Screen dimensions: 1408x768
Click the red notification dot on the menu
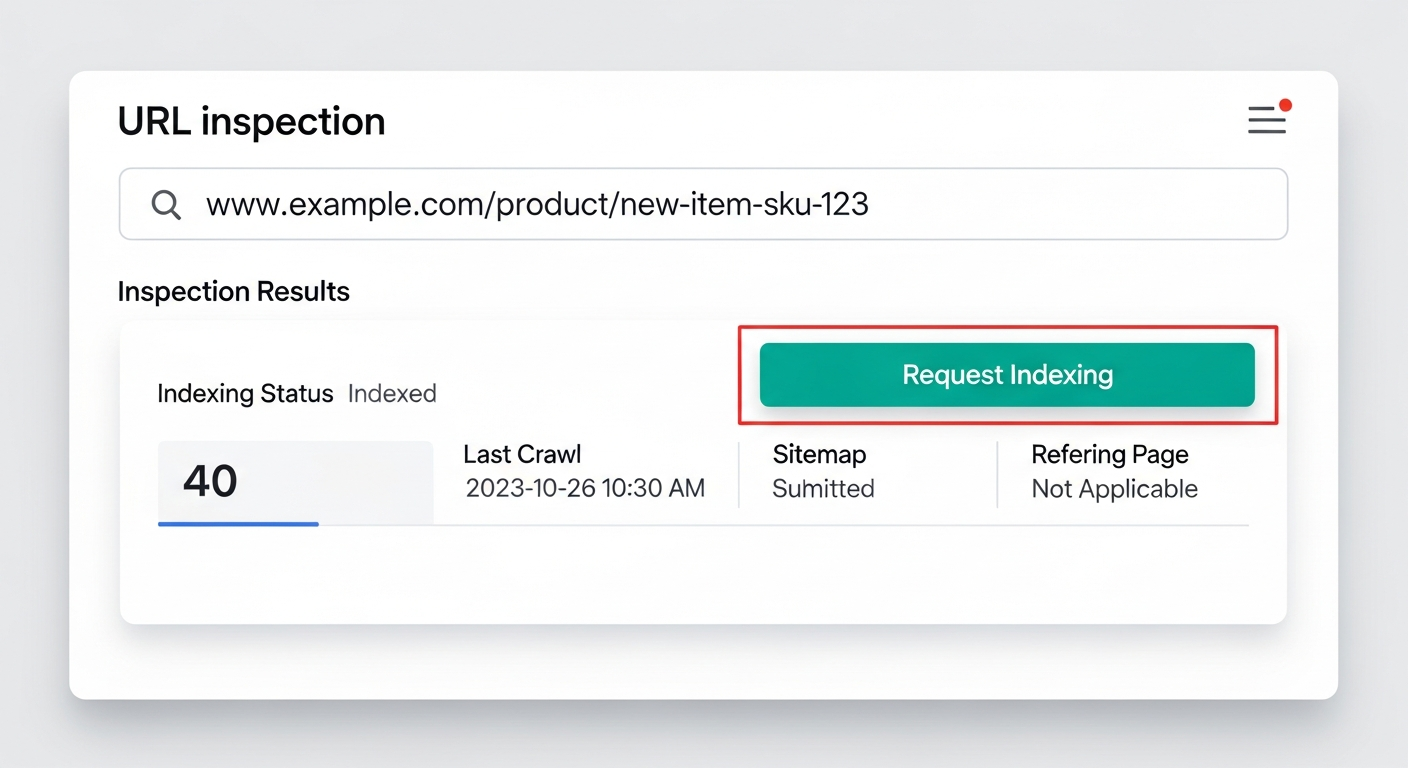click(1286, 103)
